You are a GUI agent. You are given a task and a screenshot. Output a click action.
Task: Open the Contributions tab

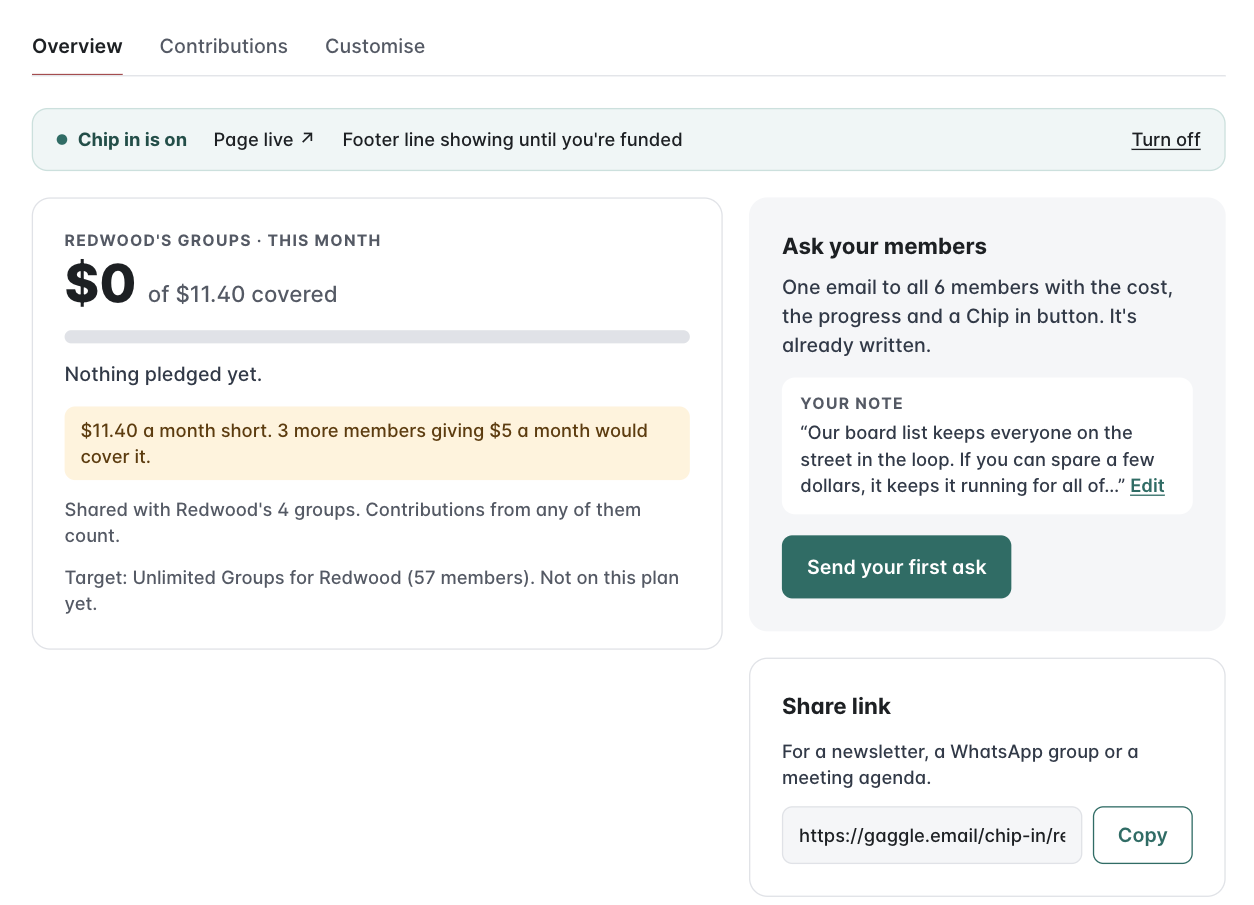pos(224,46)
